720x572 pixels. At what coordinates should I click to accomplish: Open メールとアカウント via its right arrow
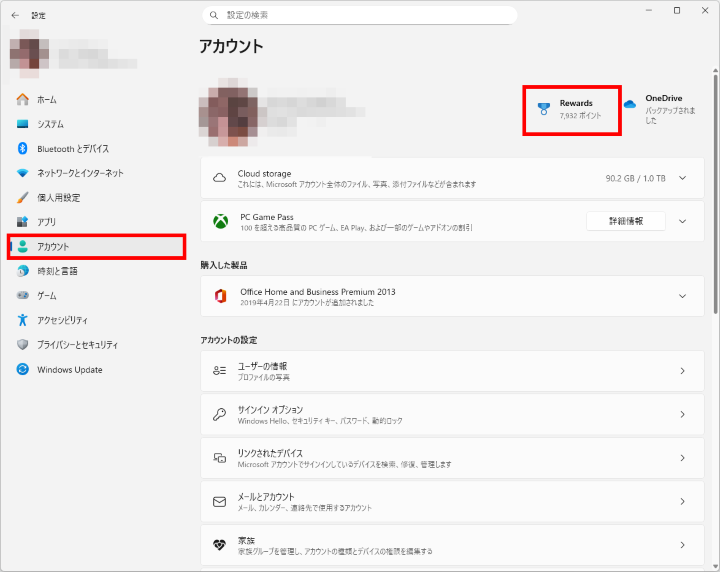pos(682,501)
